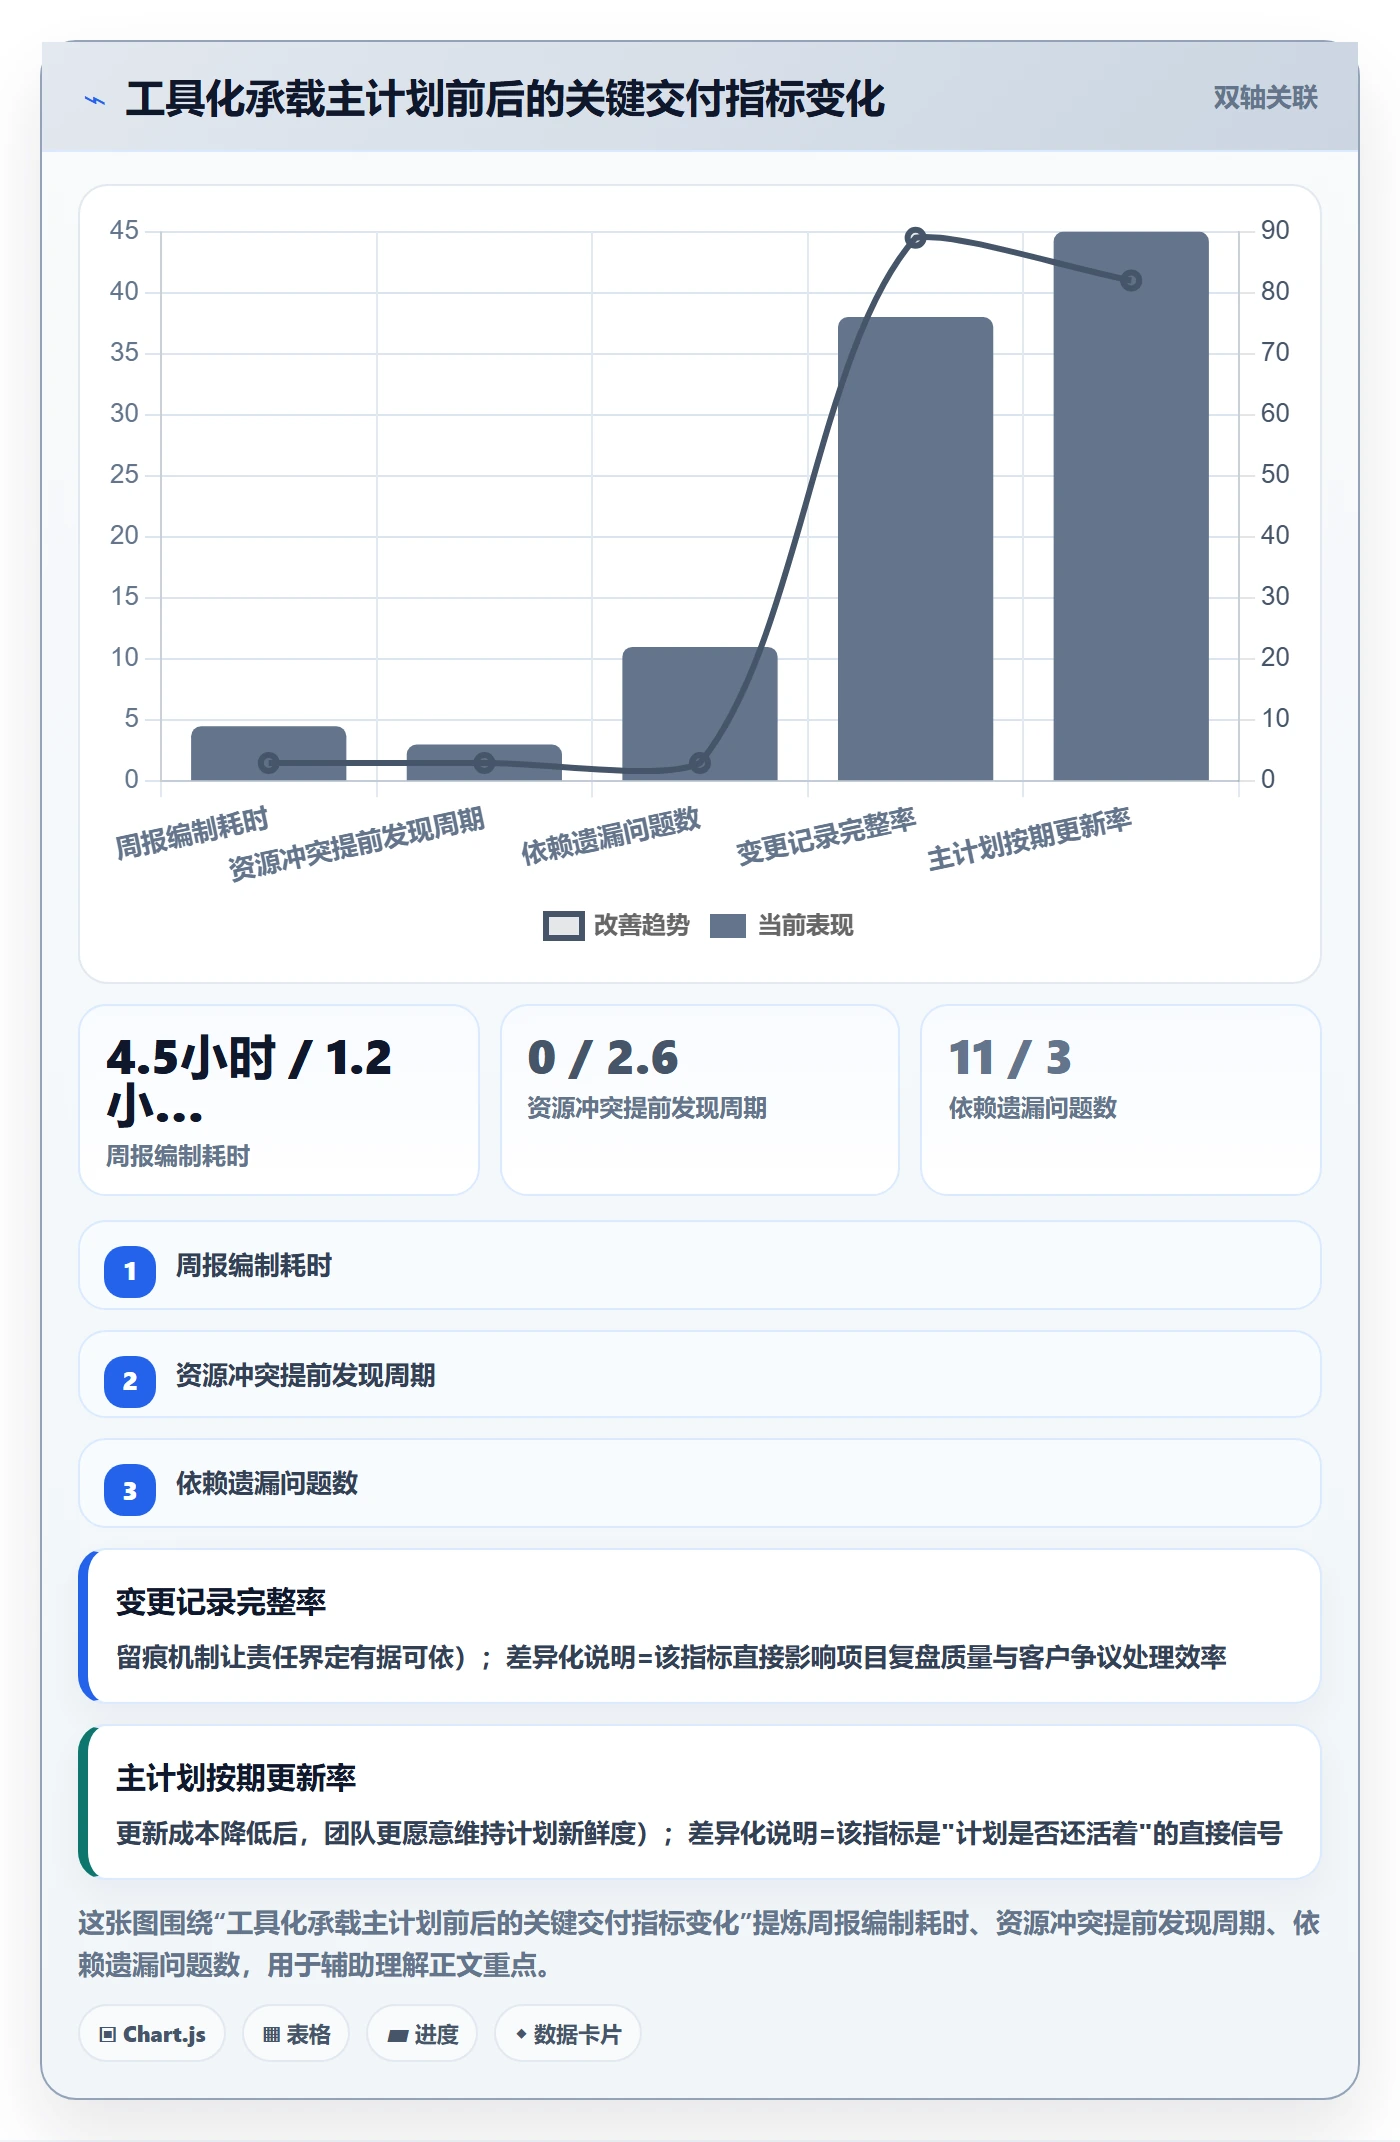
Task: Click the number 3 badge for 依赖遗漏问题数
Action: point(130,1490)
